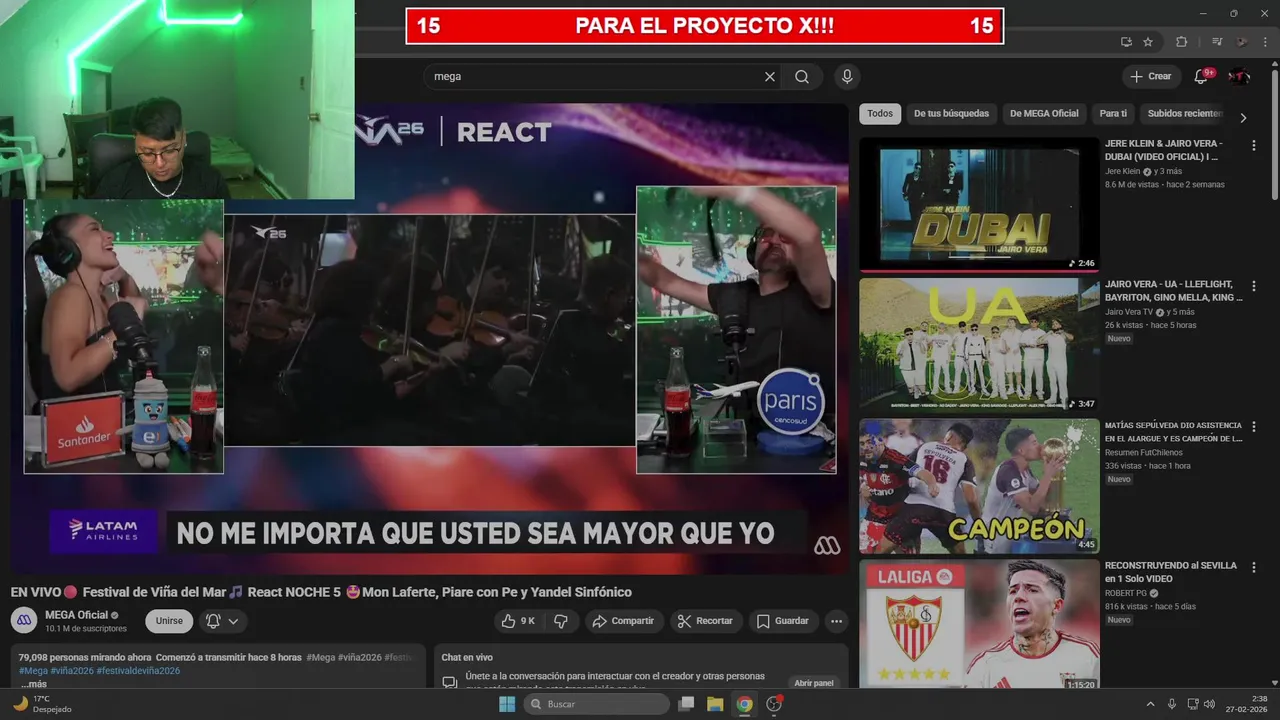Open the tray network icon
Screen dimensions: 1280x720
coord(1192,704)
